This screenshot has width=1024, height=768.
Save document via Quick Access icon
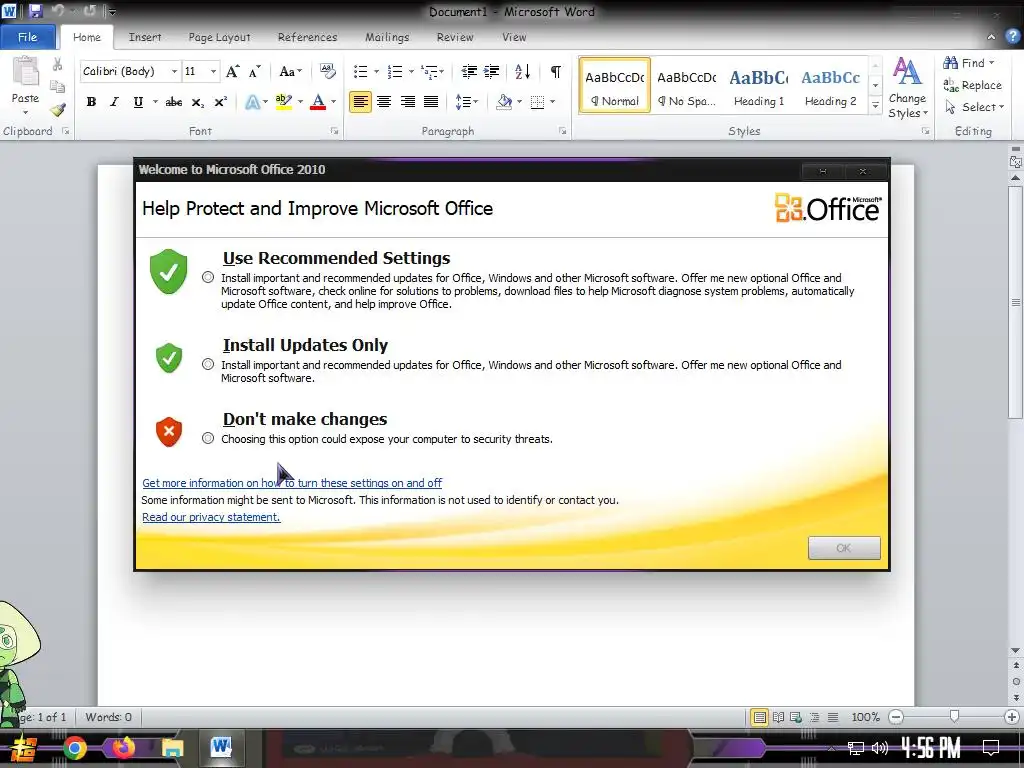(x=35, y=11)
